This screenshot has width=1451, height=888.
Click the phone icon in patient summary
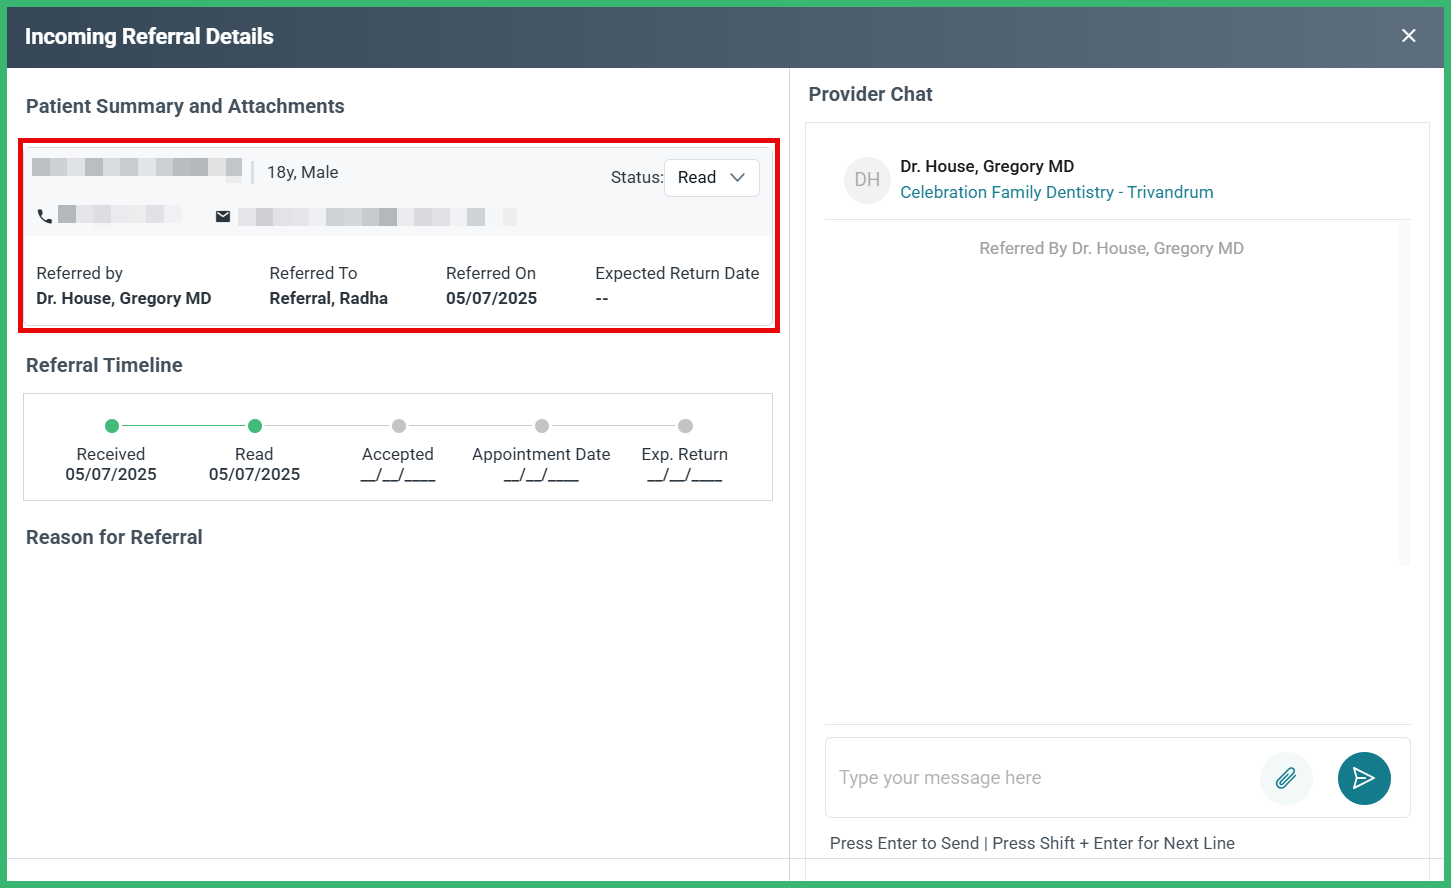point(45,216)
